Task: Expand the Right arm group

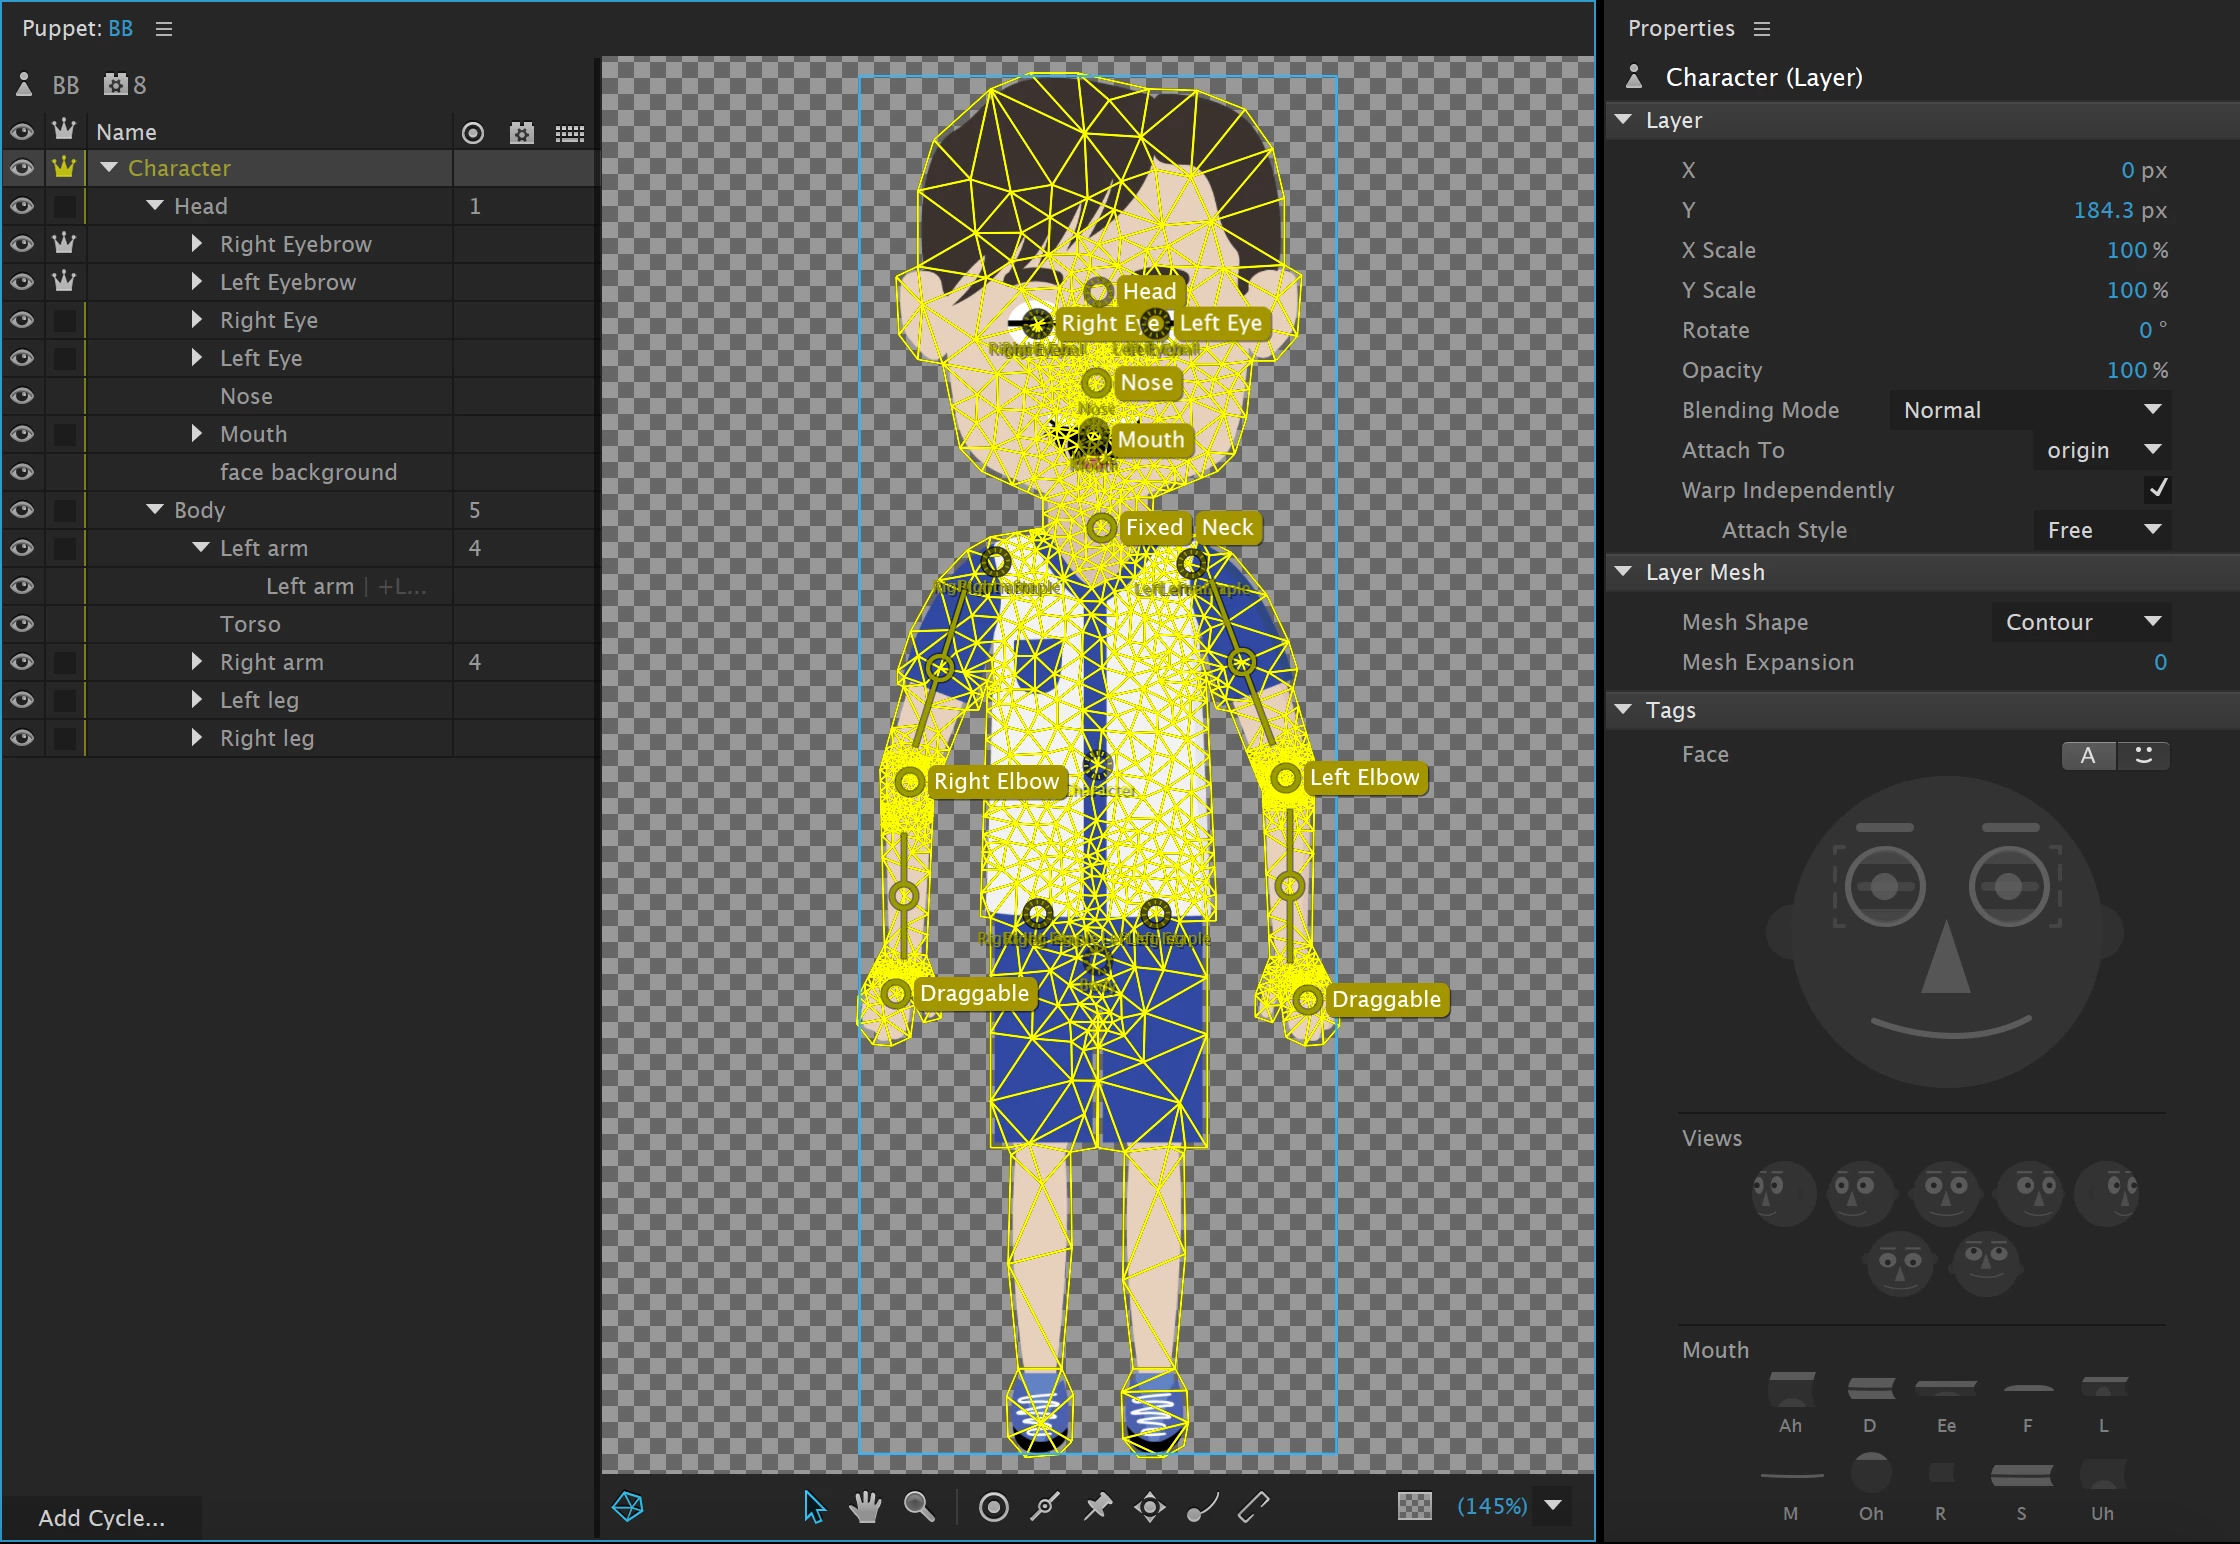Action: [197, 662]
